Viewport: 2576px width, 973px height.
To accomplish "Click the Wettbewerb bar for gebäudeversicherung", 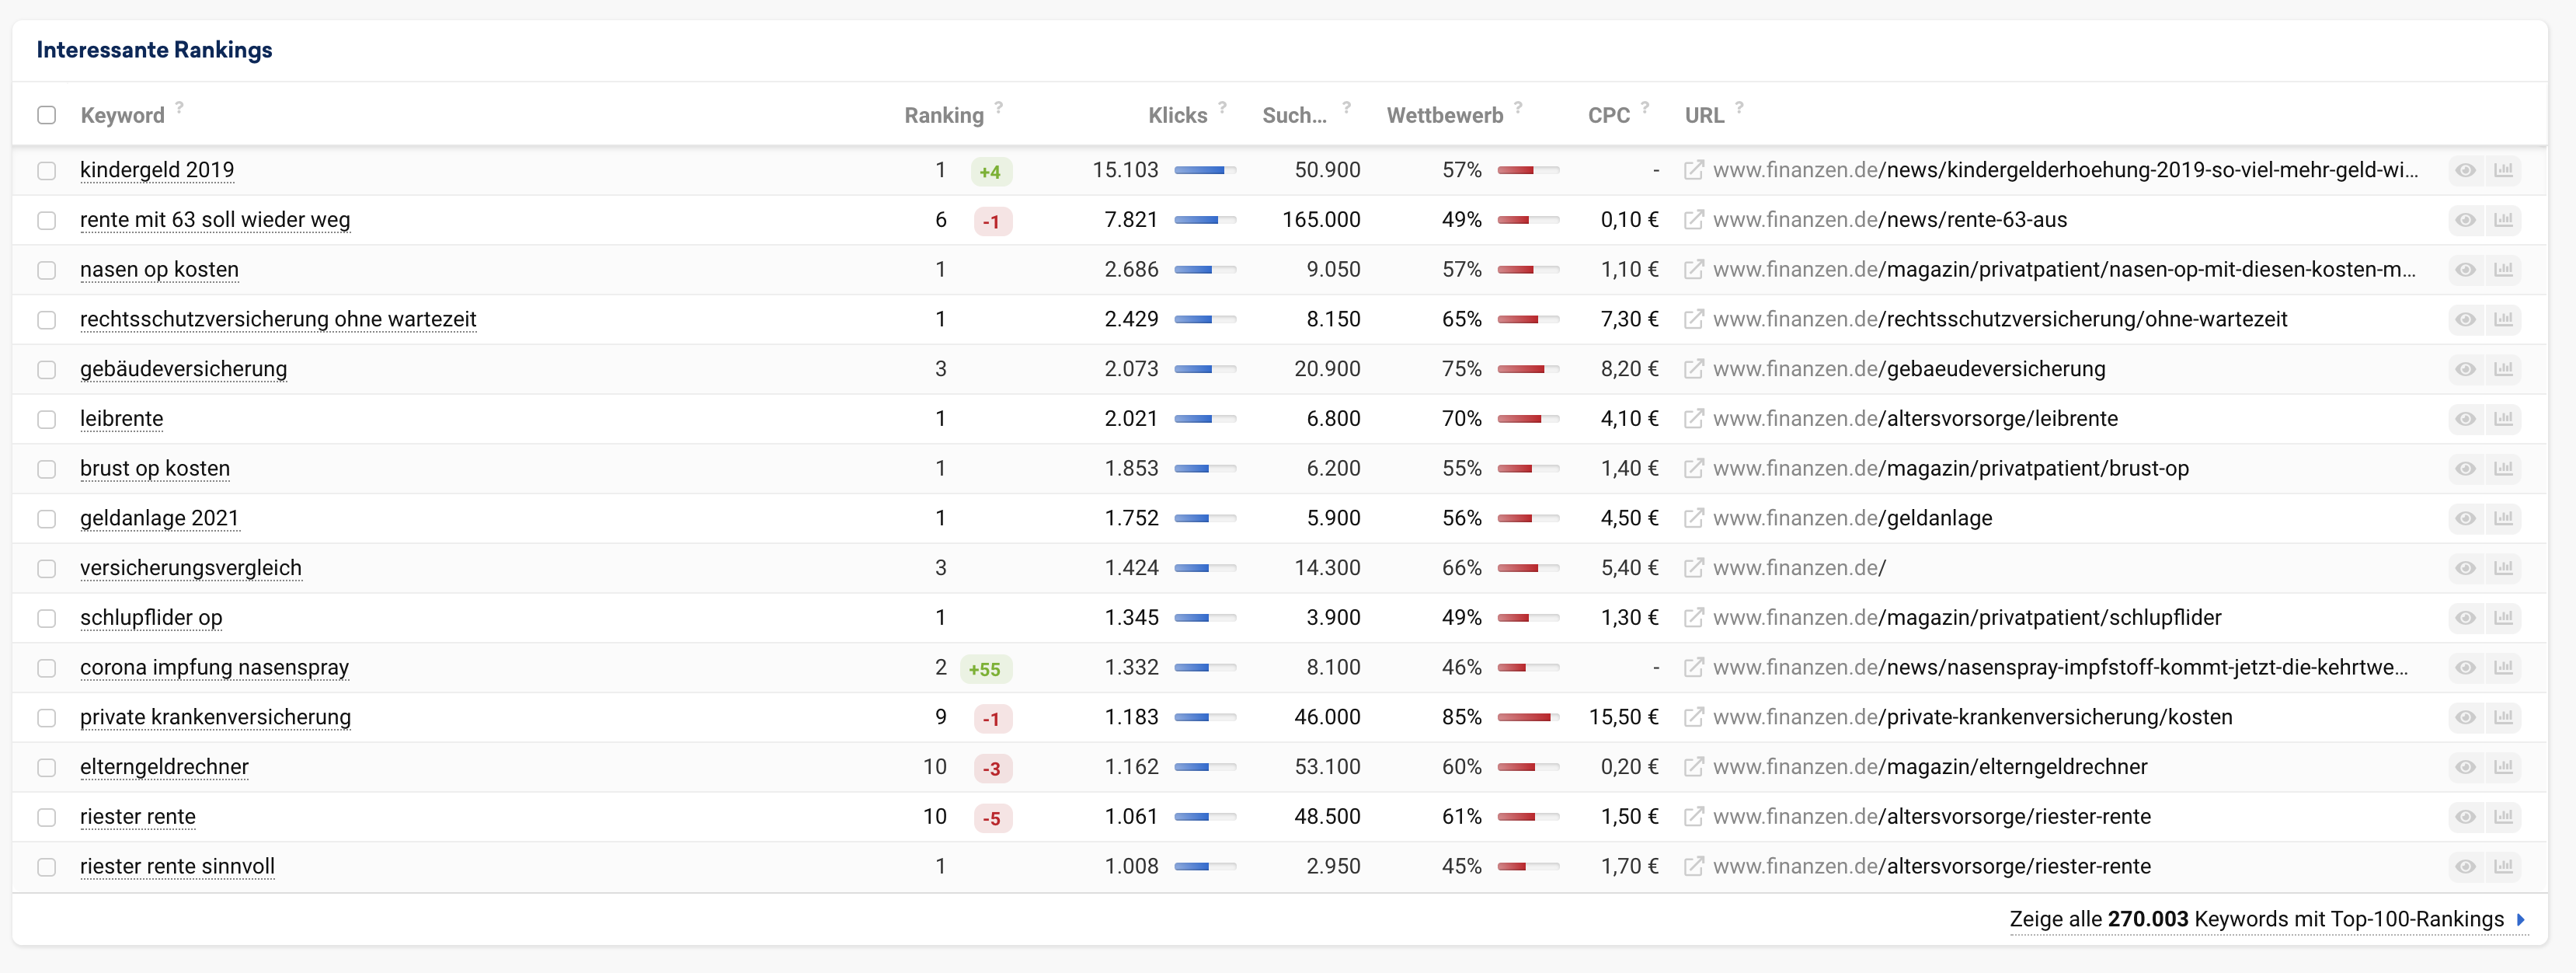I will click(x=1528, y=369).
